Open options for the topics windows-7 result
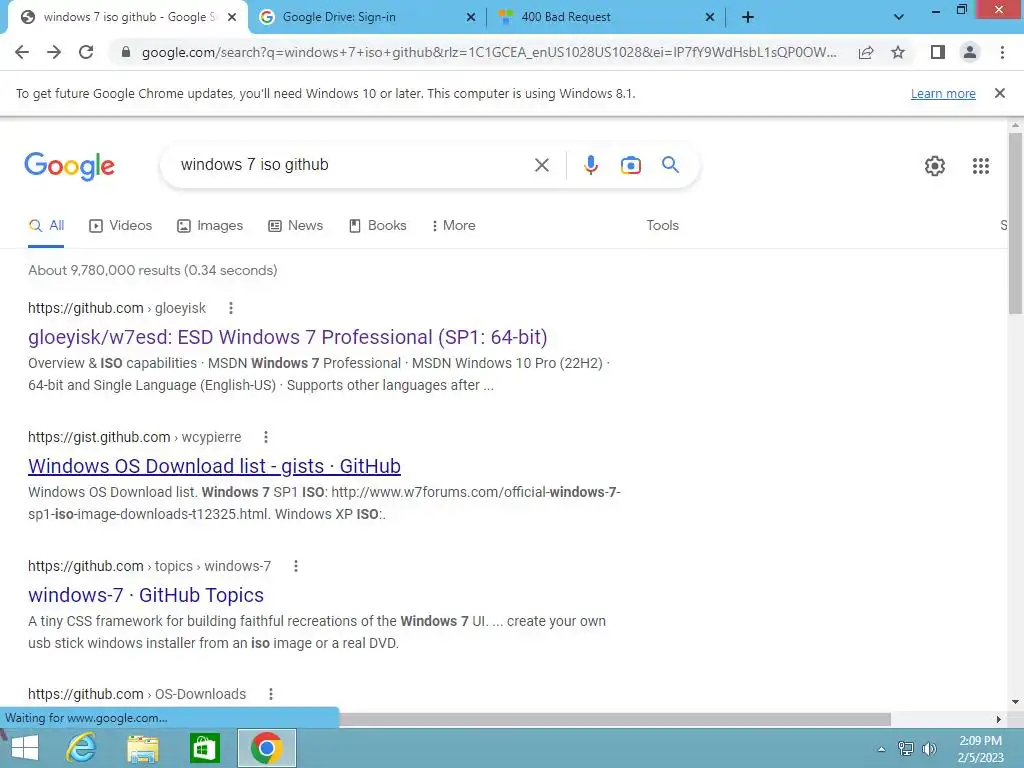 coord(296,566)
